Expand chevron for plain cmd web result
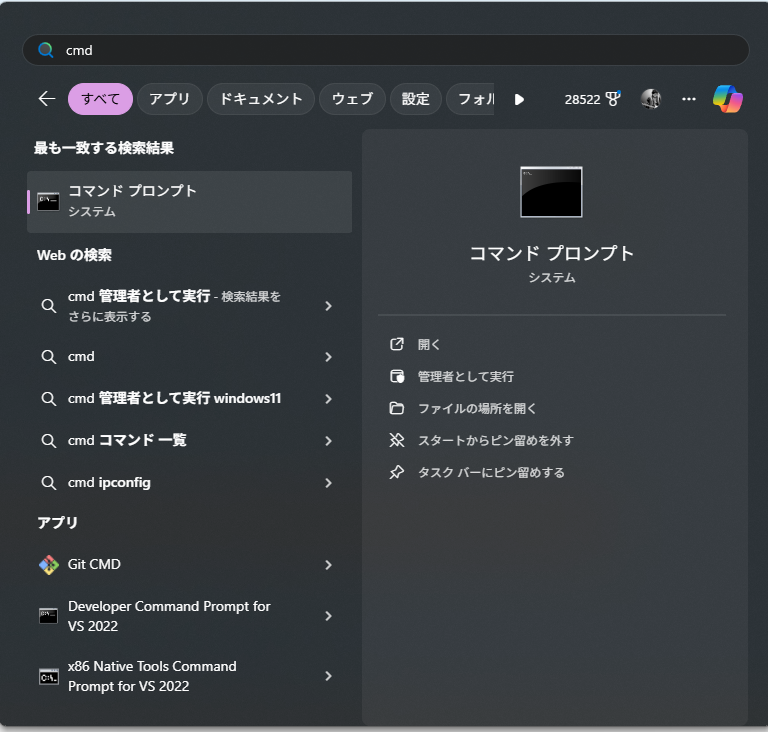 (328, 357)
